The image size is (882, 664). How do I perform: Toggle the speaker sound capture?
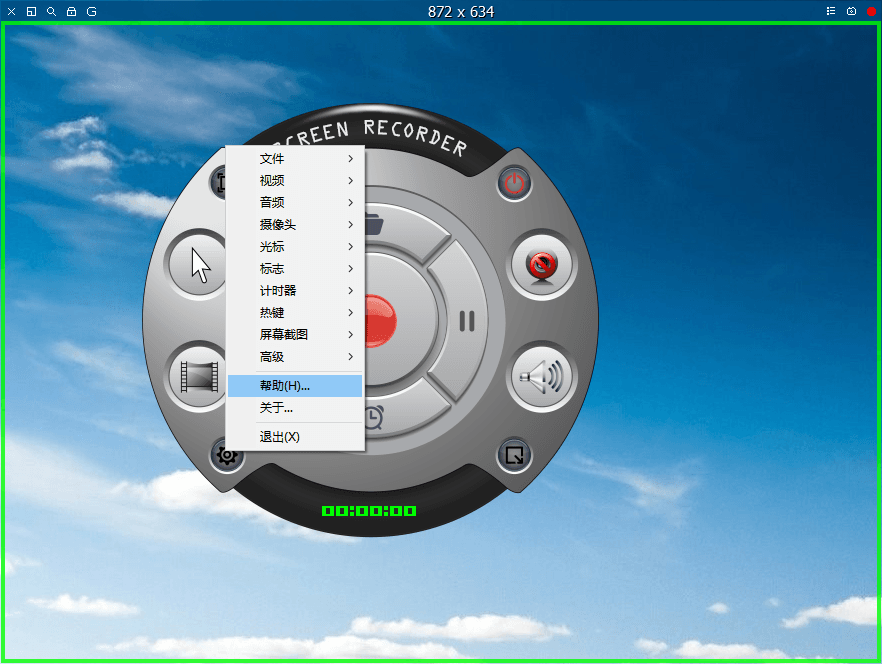pos(542,378)
